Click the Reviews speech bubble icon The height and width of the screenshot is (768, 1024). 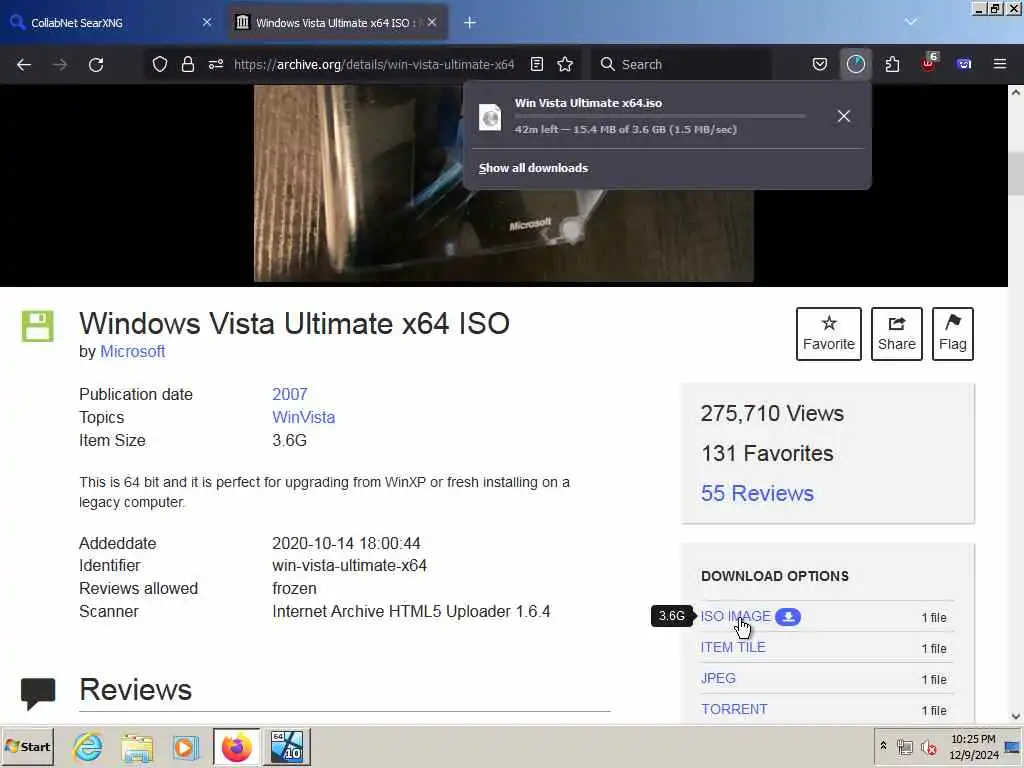click(38, 694)
